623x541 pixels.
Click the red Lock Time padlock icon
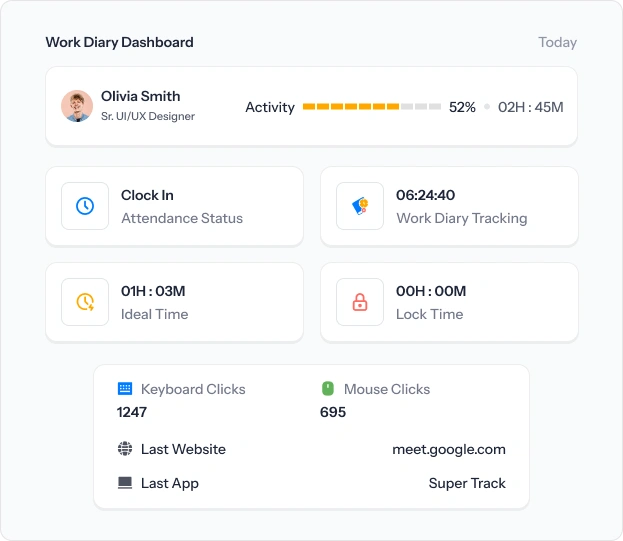pos(360,302)
